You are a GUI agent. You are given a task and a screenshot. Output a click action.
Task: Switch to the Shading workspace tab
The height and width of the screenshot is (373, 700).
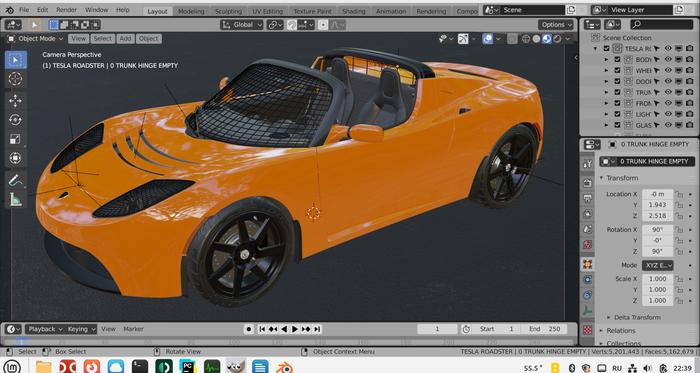point(354,11)
